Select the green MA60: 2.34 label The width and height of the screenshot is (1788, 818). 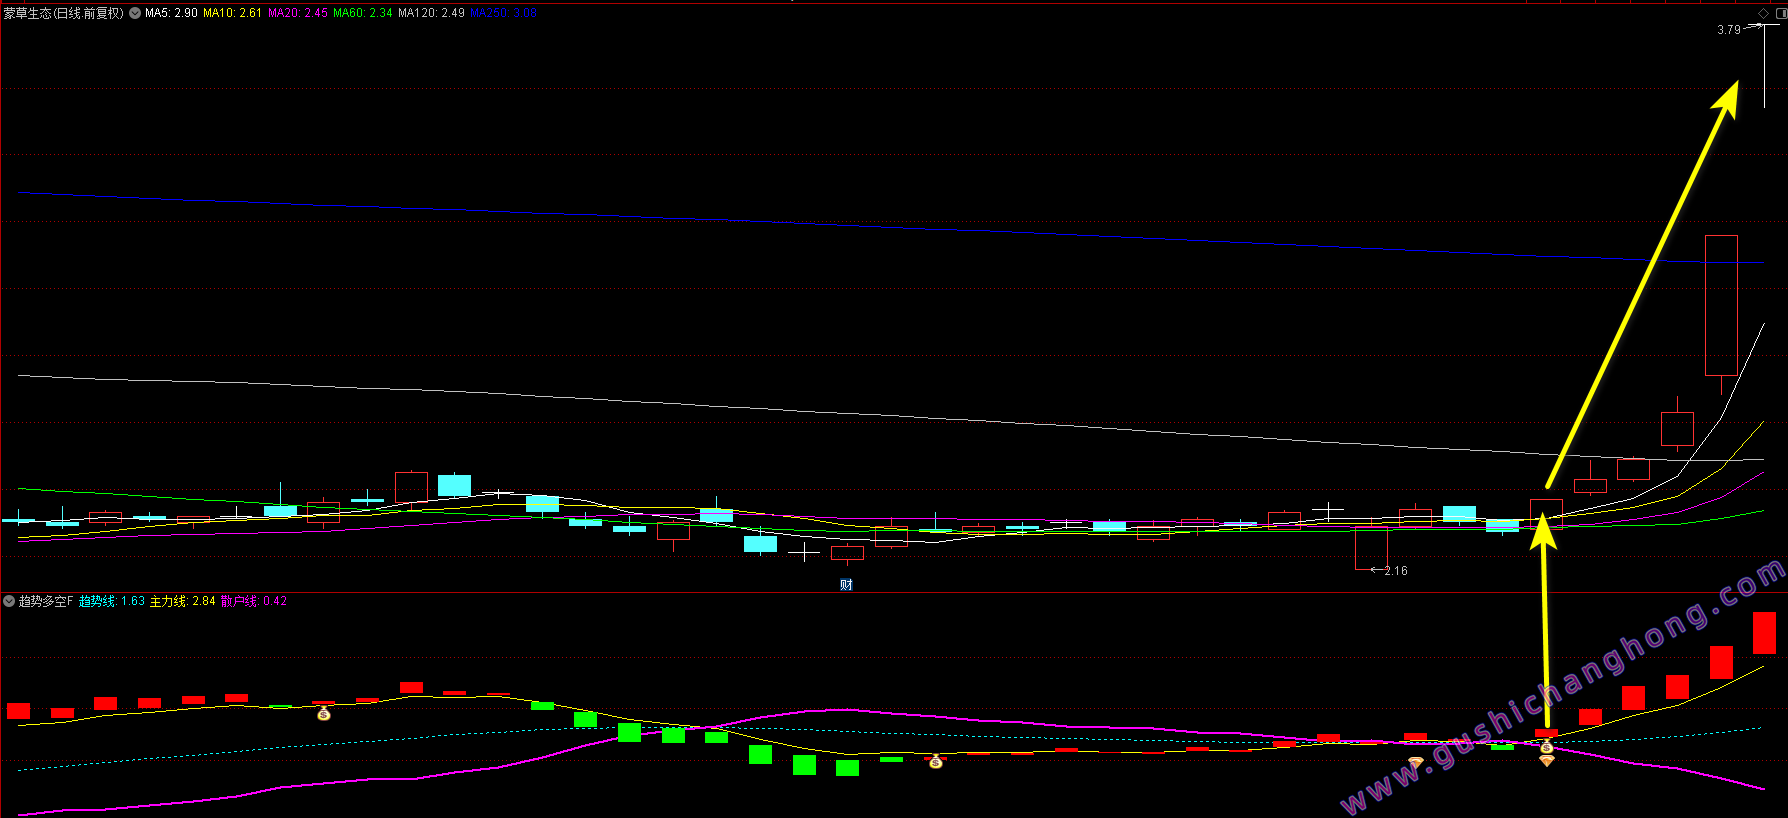[x=363, y=13]
